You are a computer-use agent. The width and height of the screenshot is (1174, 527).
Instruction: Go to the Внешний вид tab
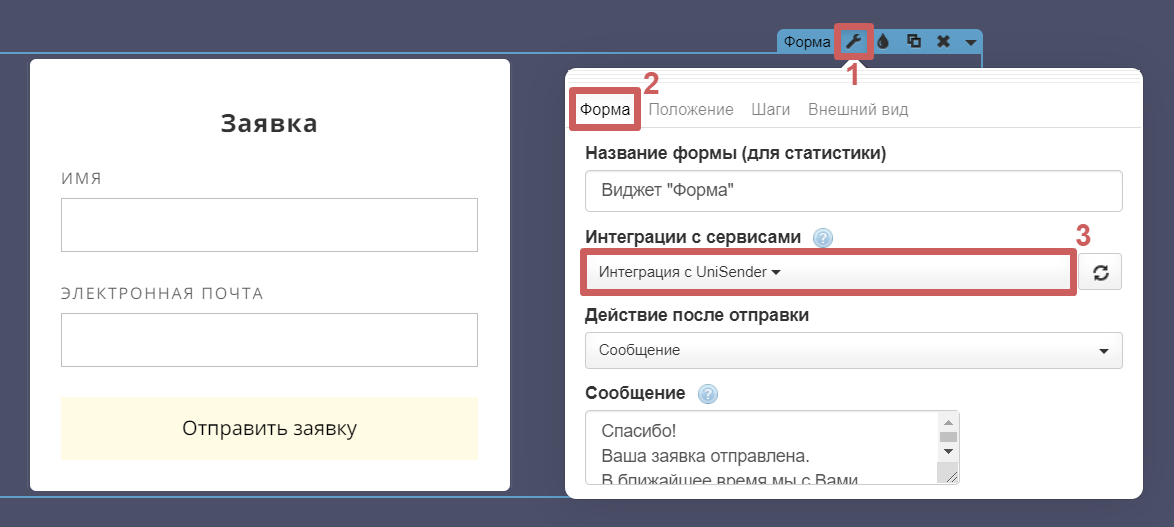click(858, 110)
